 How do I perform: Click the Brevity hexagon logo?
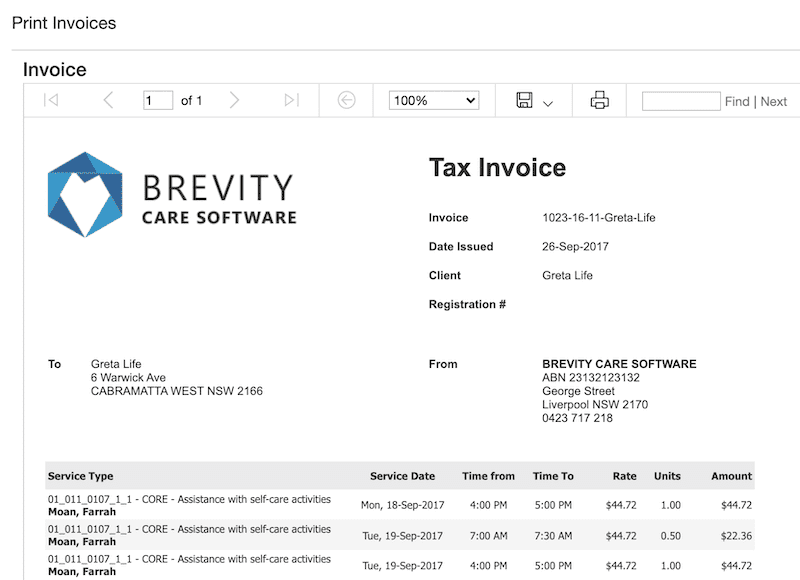tap(85, 194)
